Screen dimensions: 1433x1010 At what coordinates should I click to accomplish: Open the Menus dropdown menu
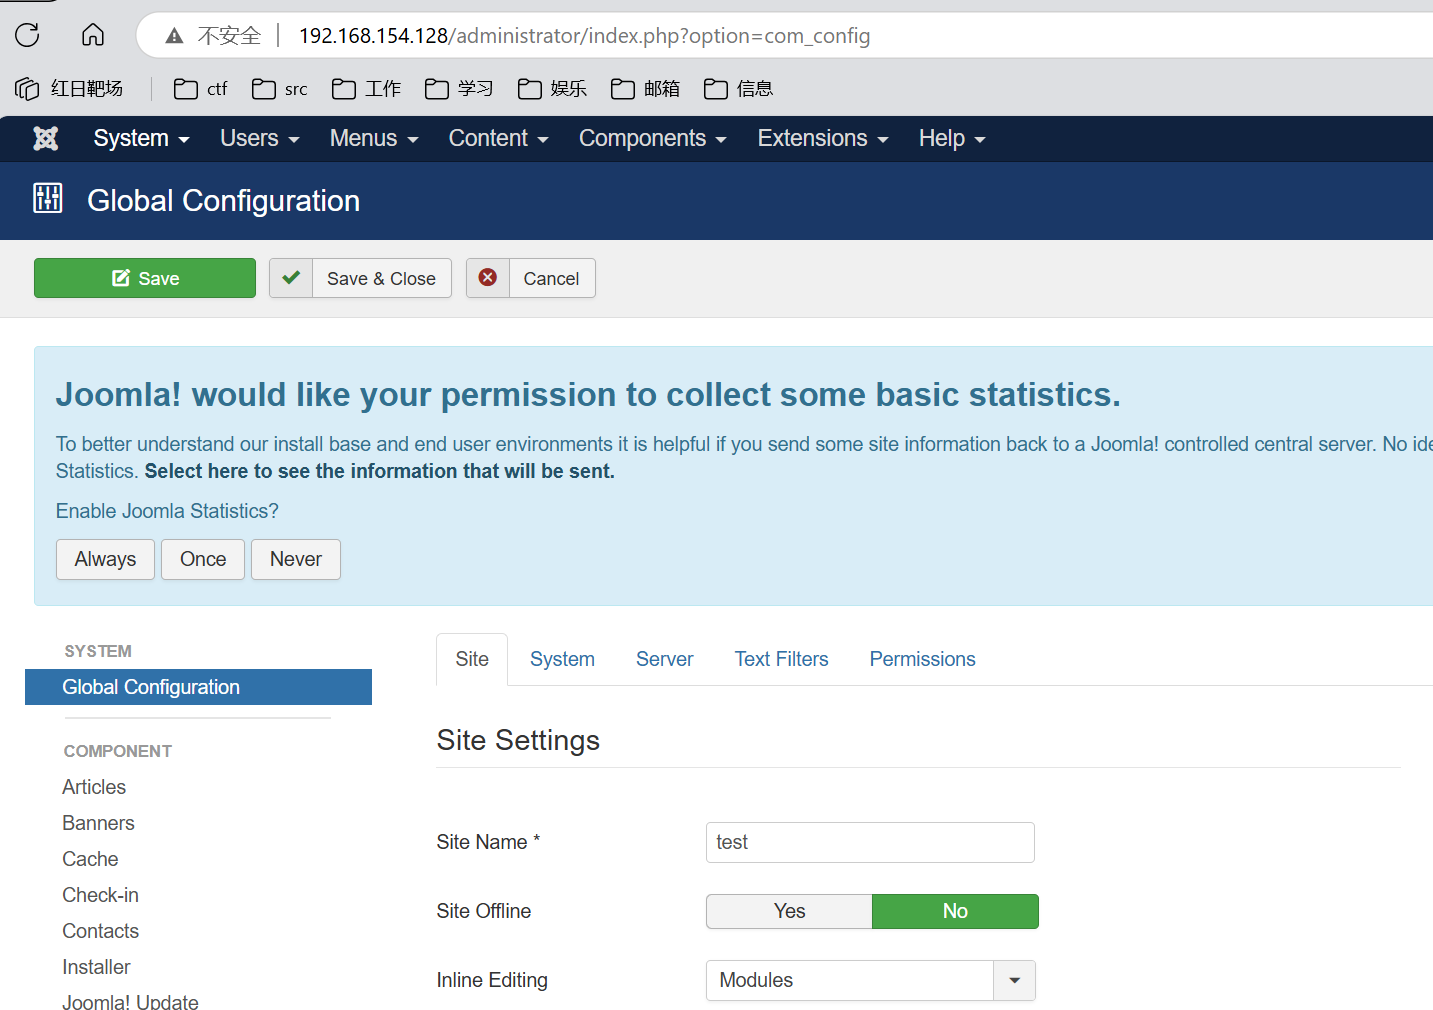[x=374, y=138]
